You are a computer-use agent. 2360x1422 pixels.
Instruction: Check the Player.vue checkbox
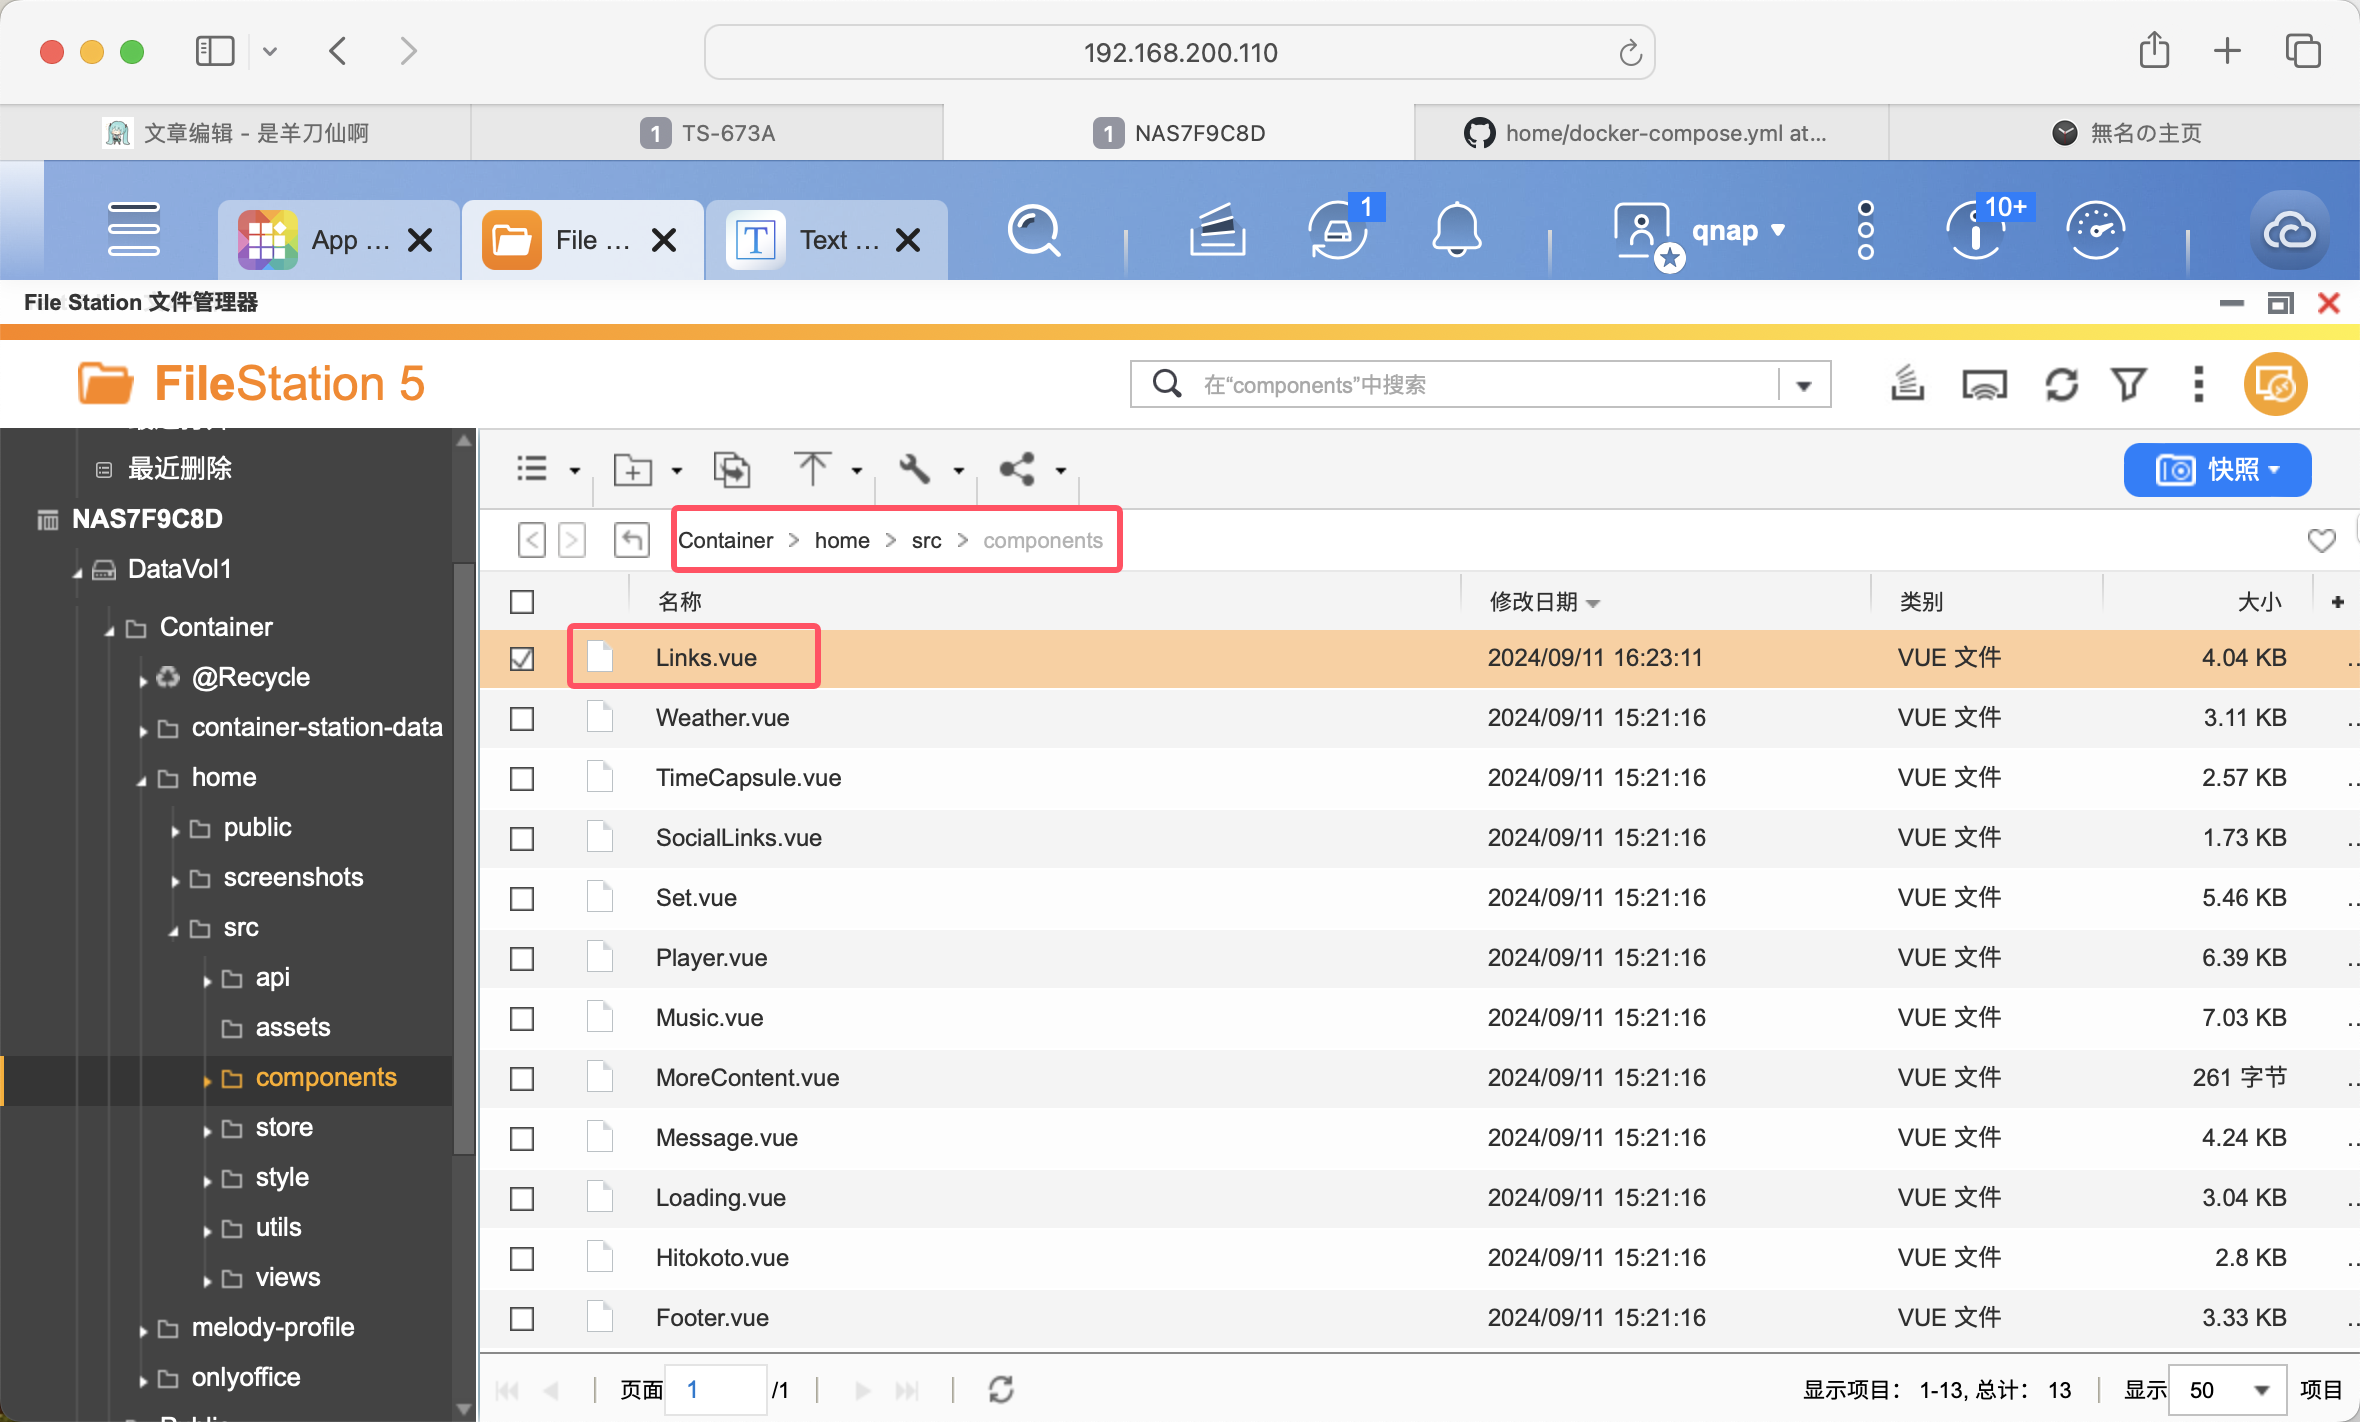[x=522, y=959]
